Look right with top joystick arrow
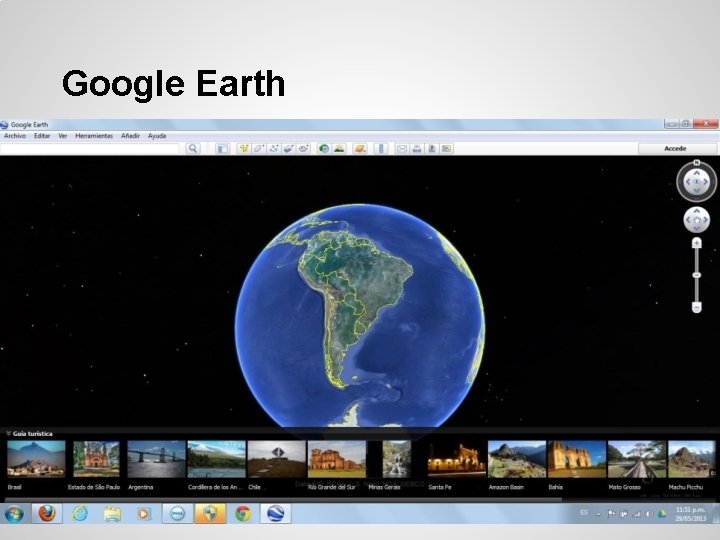Screen dimensions: 720x540 (706, 182)
